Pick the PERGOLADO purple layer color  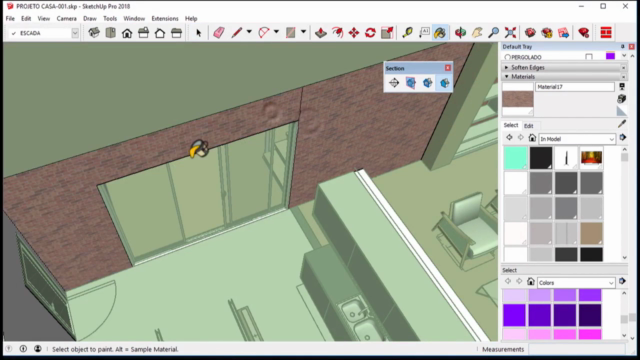610,57
